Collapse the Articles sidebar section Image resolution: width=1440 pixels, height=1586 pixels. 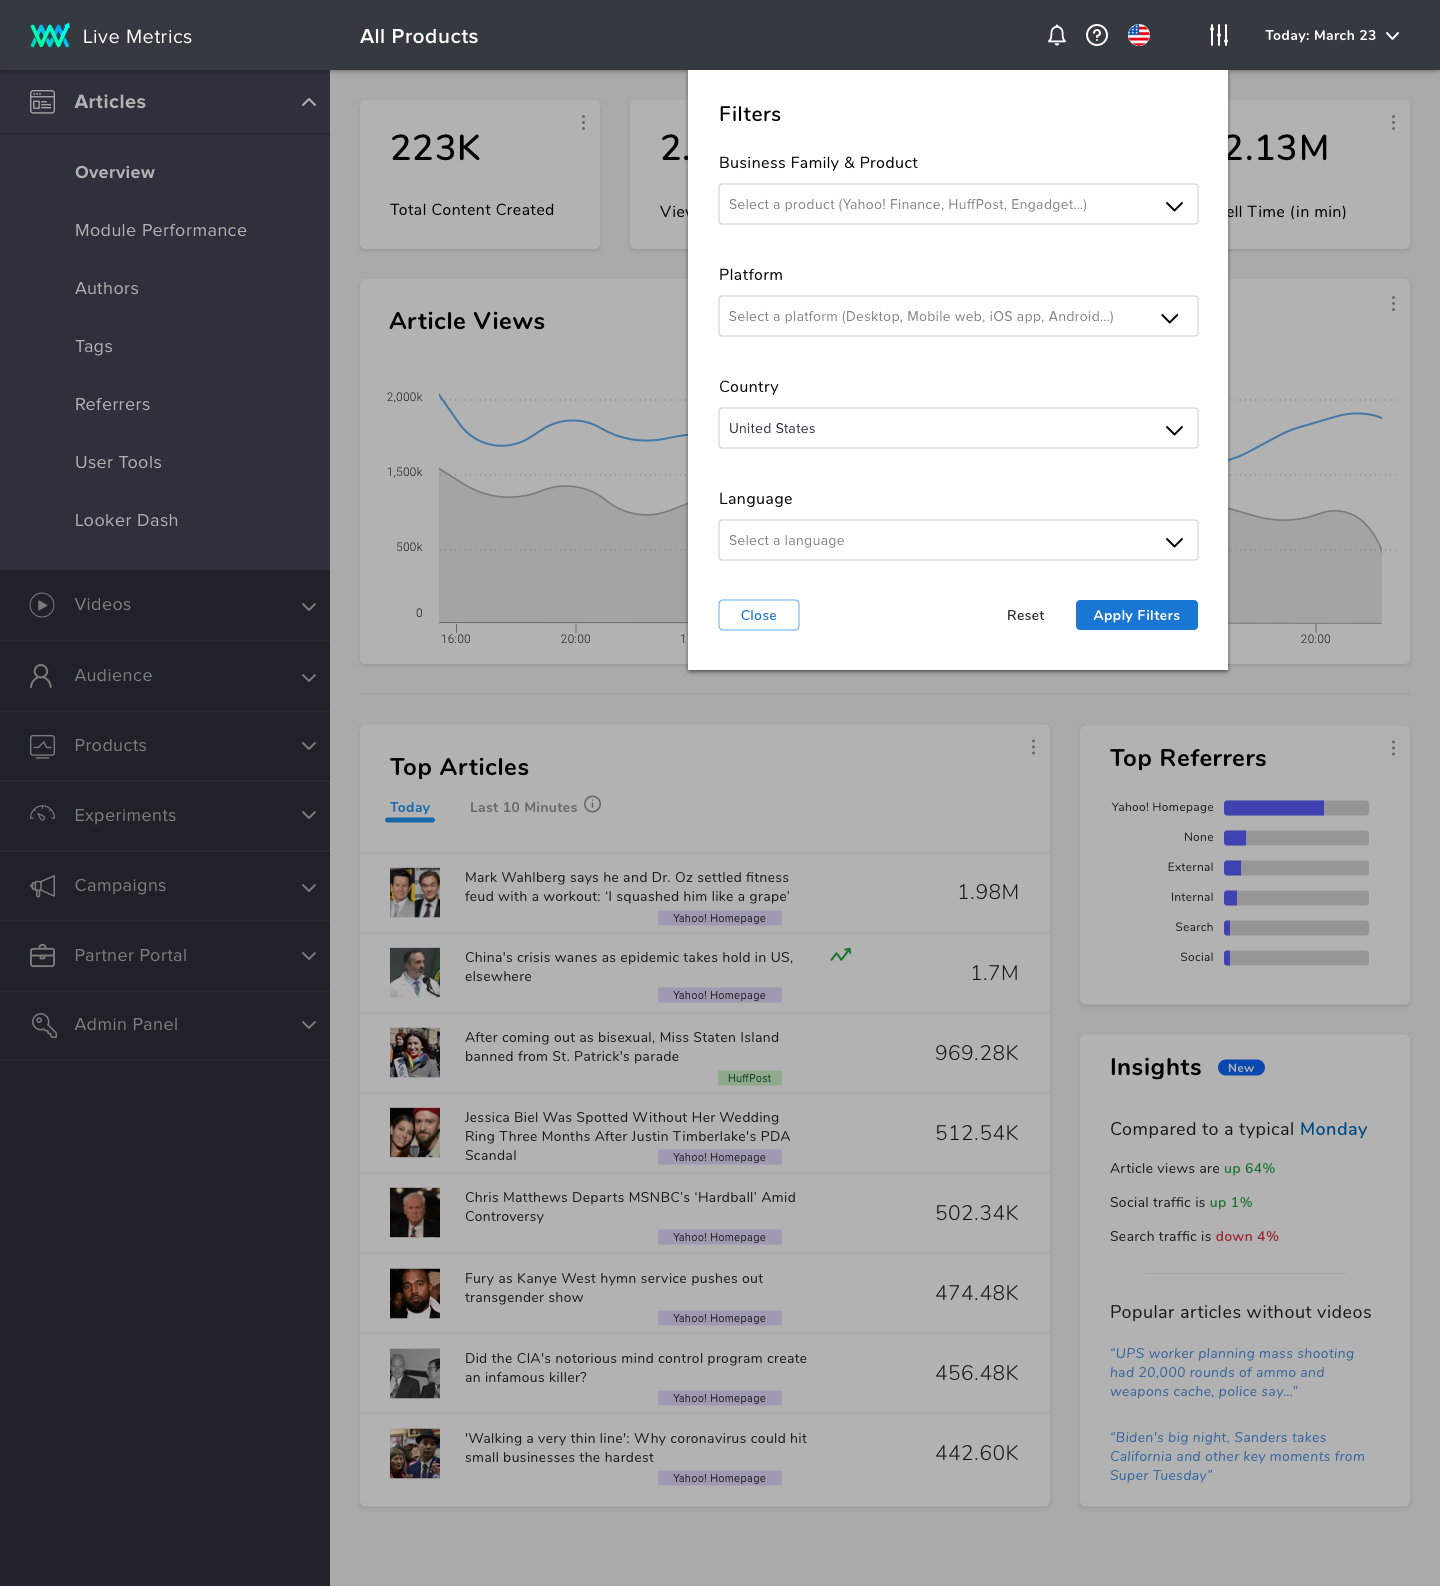pos(309,102)
